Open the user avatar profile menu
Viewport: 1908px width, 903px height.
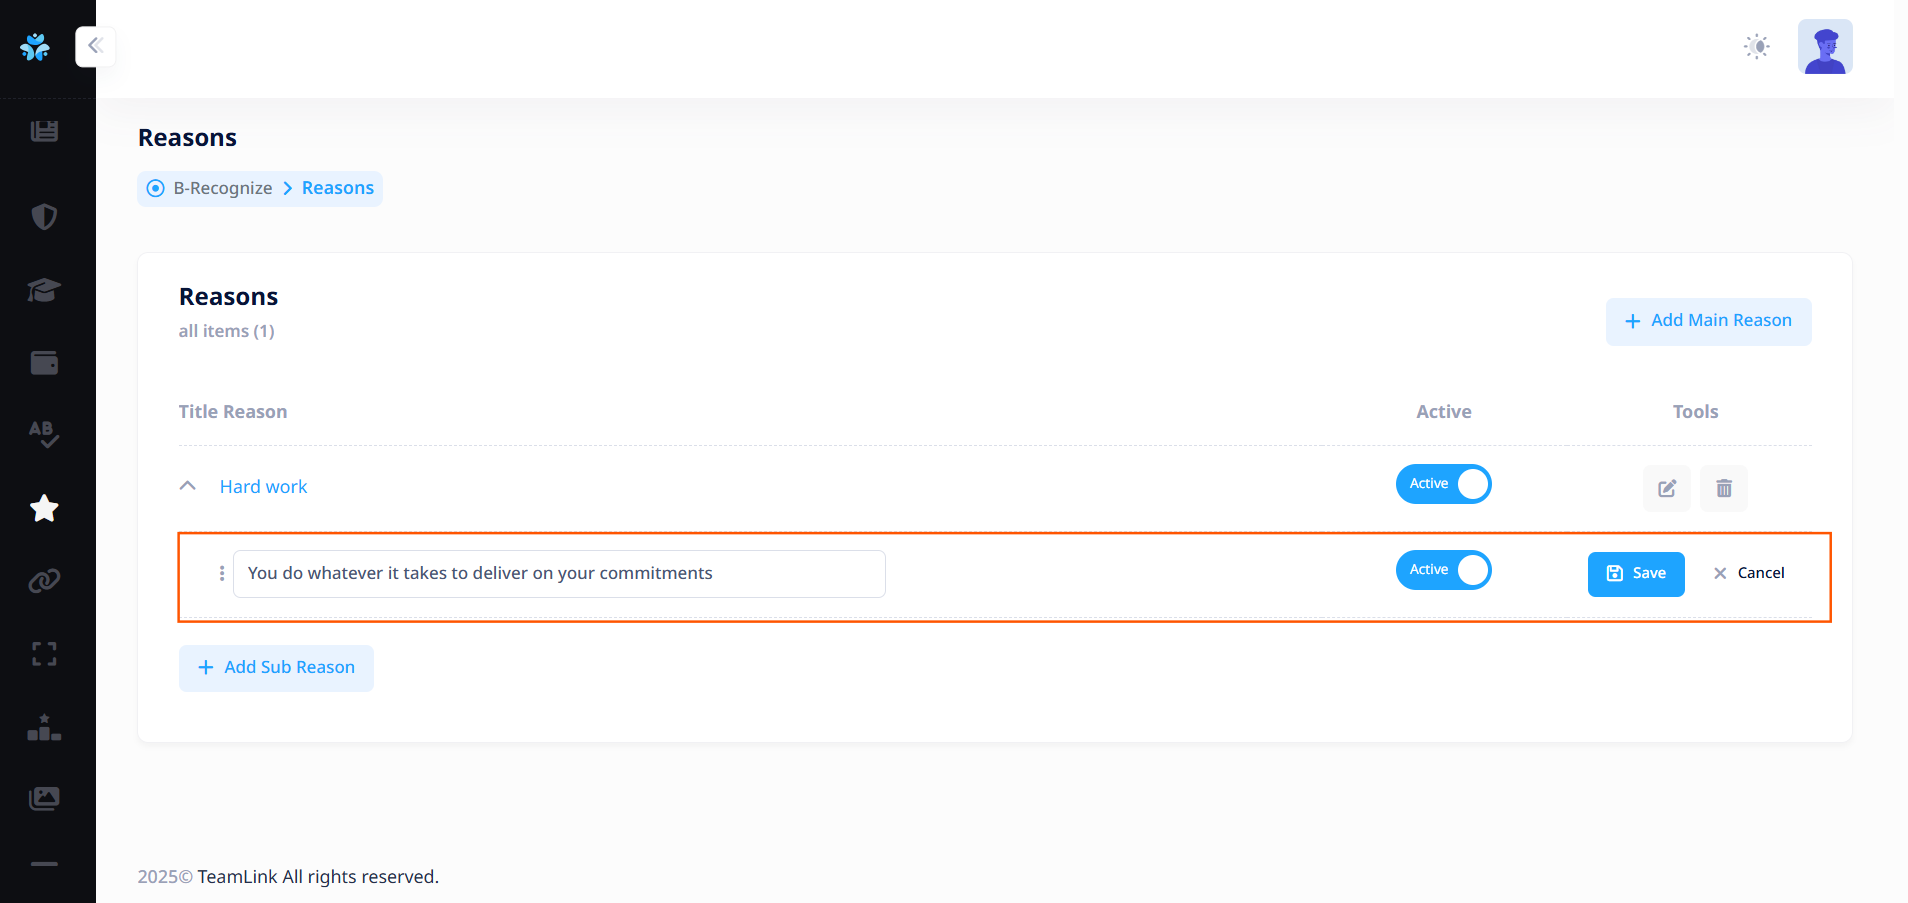pos(1825,47)
